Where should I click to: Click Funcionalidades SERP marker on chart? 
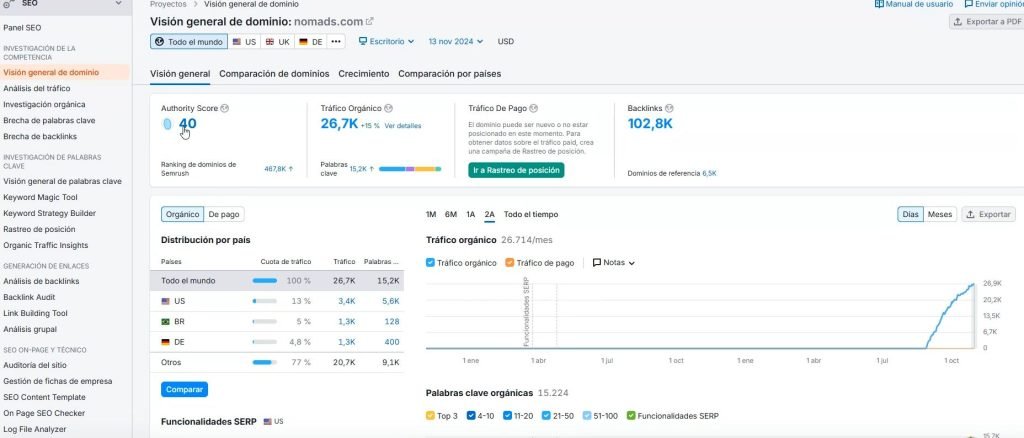point(526,313)
